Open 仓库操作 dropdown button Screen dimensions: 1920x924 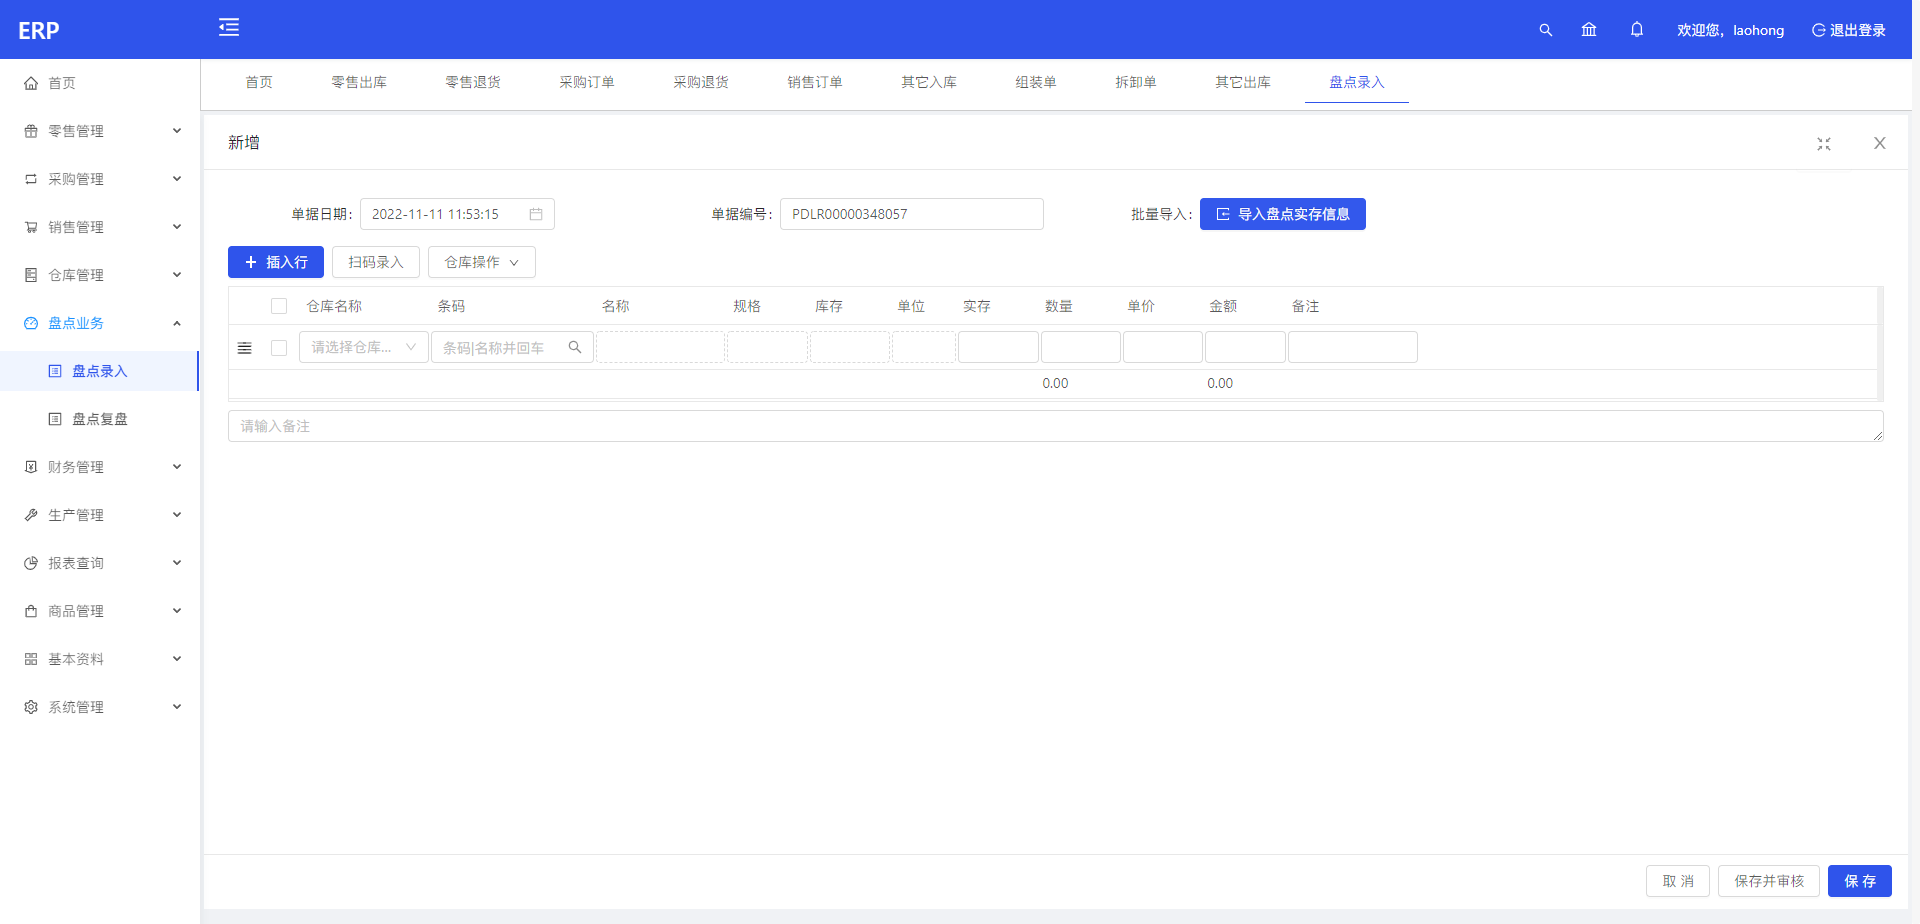[x=482, y=262]
